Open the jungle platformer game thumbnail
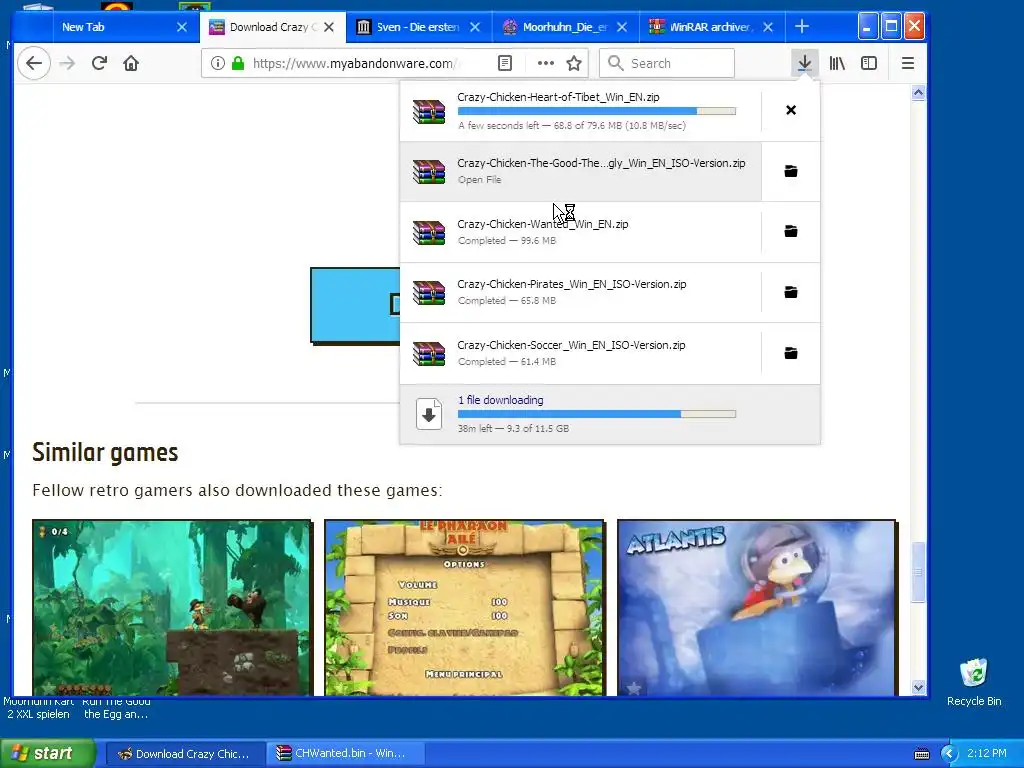This screenshot has width=1024, height=768. pos(172,607)
